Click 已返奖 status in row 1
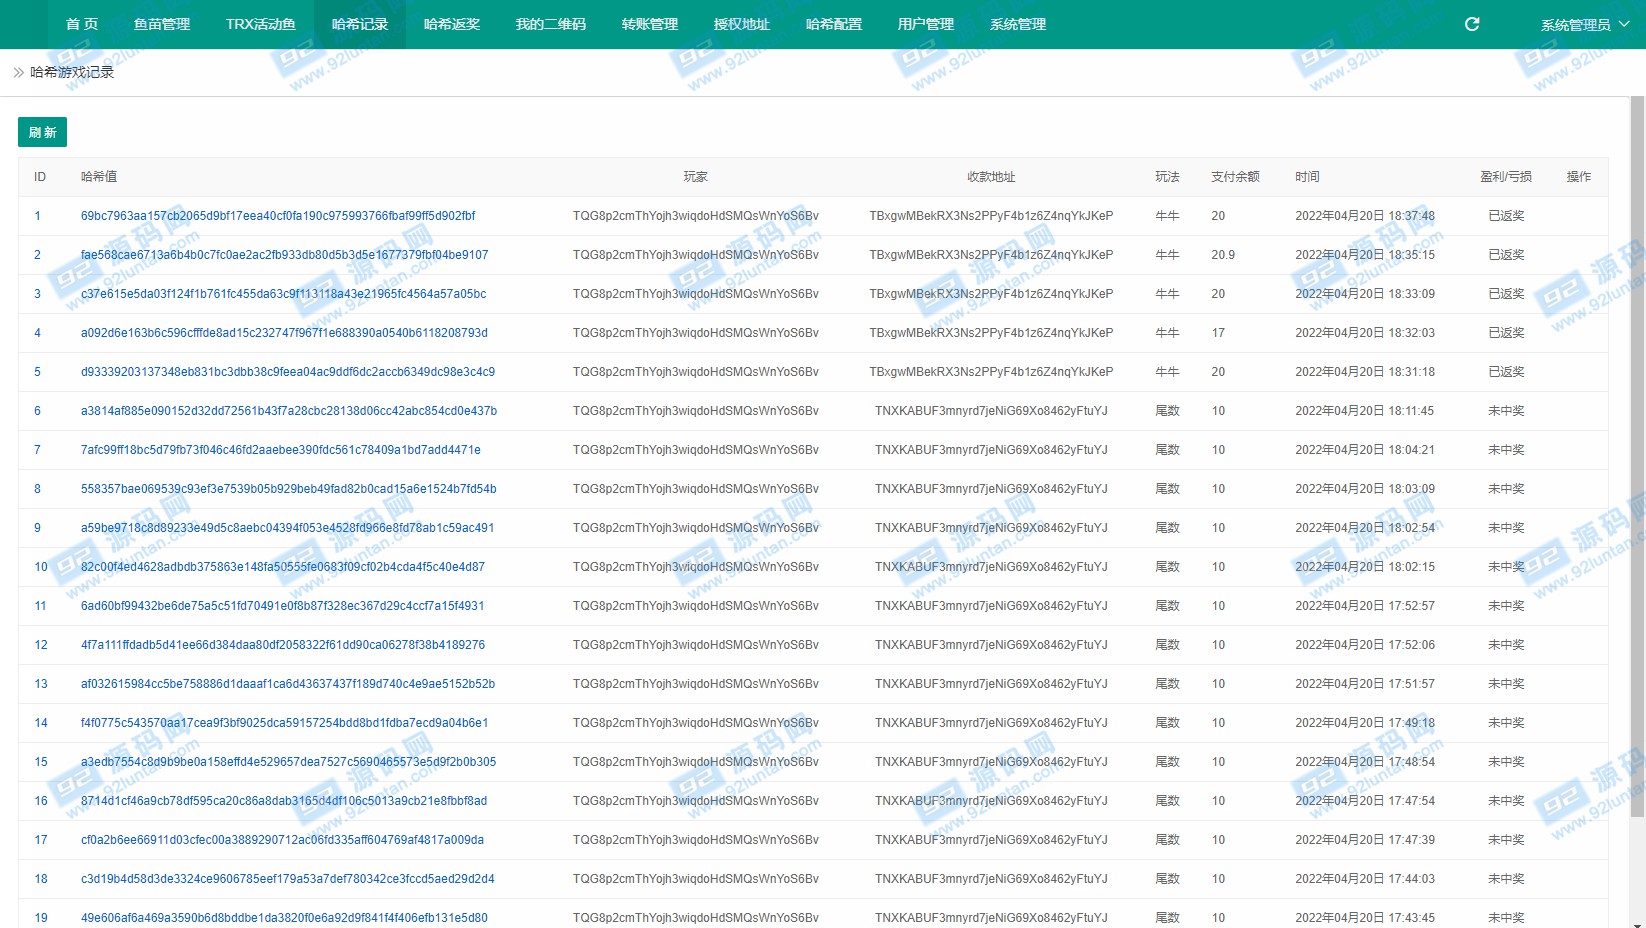 [x=1506, y=216]
